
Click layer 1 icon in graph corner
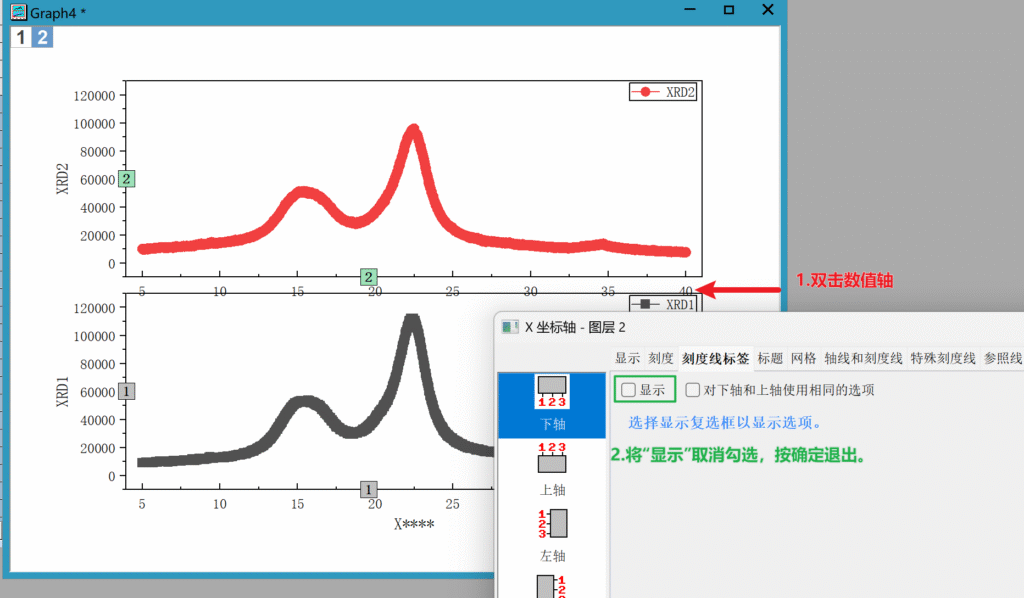[x=20, y=38]
